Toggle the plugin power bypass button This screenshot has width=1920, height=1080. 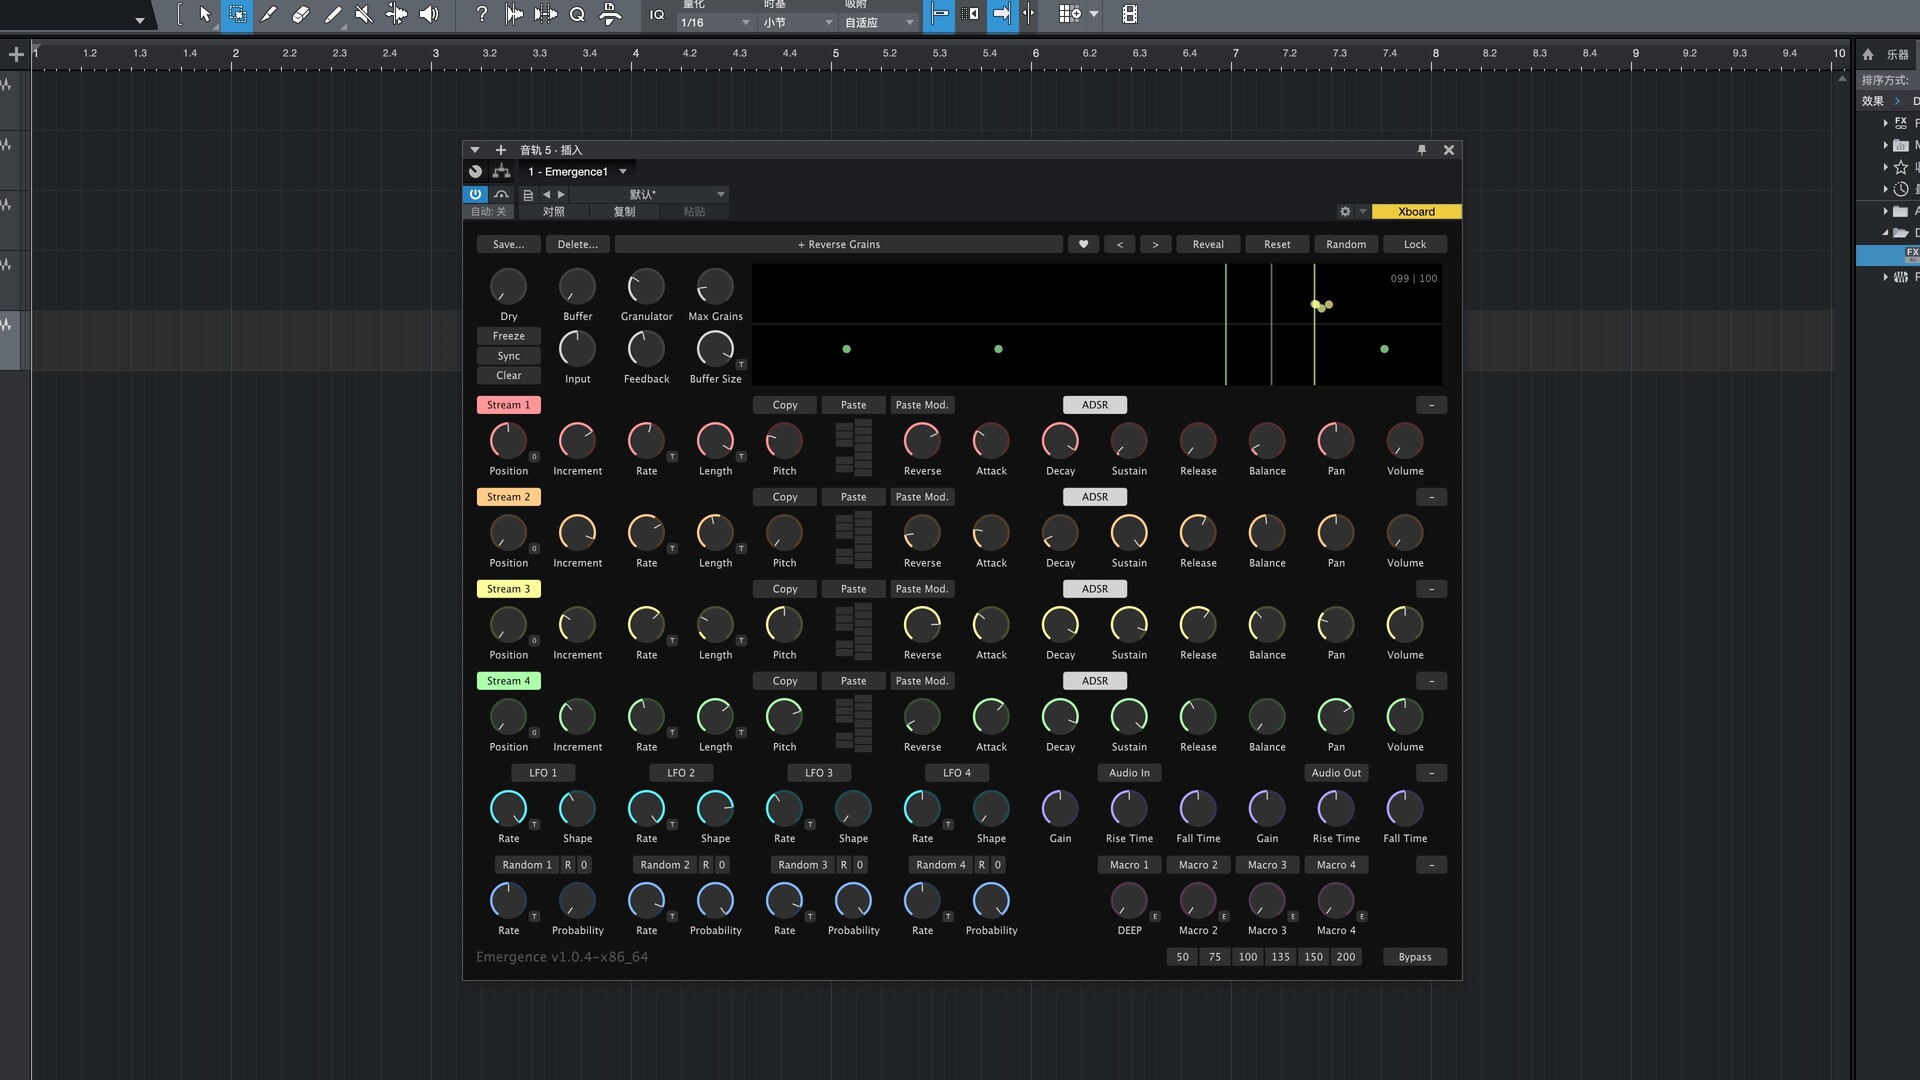pos(475,194)
